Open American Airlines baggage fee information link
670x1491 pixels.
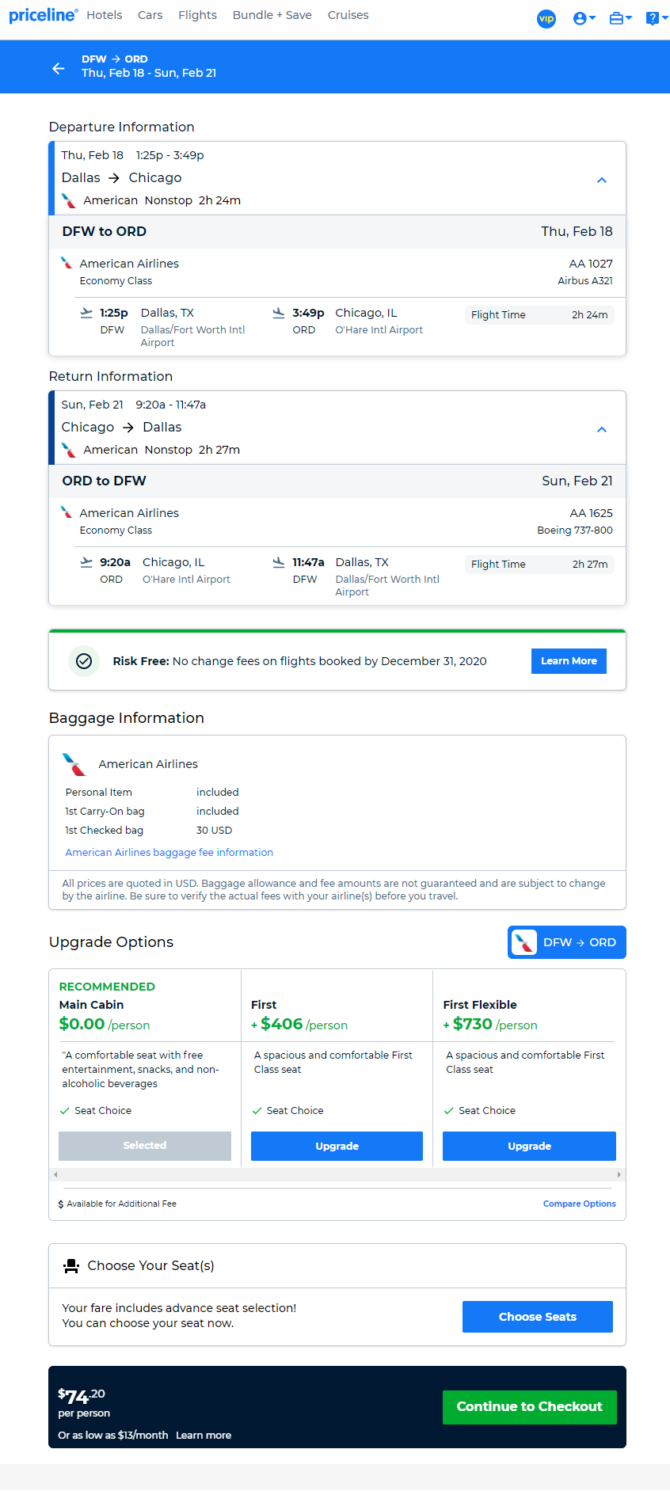click(169, 853)
